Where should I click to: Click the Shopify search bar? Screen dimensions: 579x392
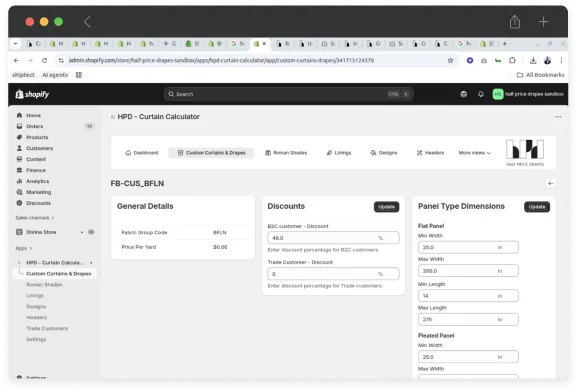[288, 94]
